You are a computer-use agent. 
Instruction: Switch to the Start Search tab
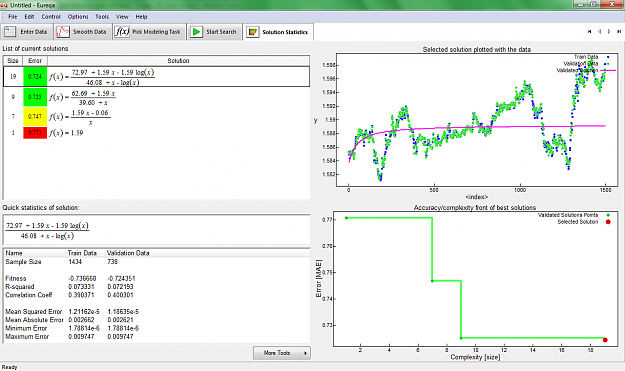(214, 32)
